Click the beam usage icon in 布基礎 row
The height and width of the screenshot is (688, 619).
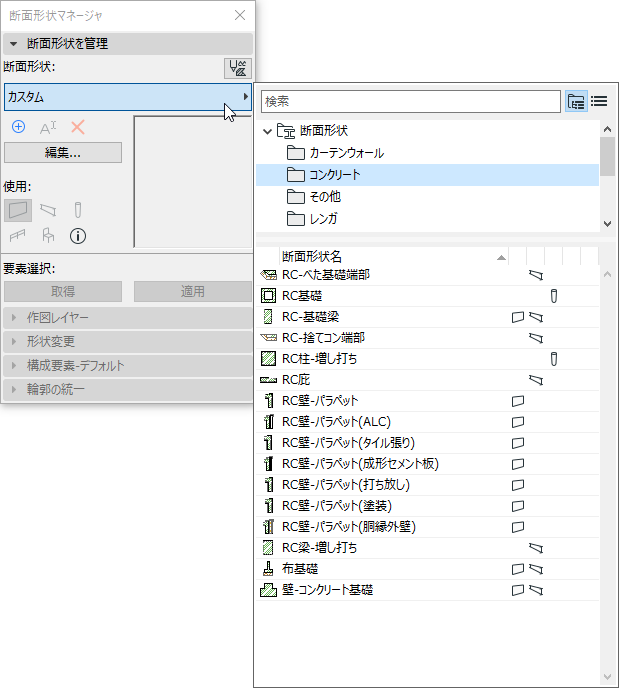tap(536, 570)
